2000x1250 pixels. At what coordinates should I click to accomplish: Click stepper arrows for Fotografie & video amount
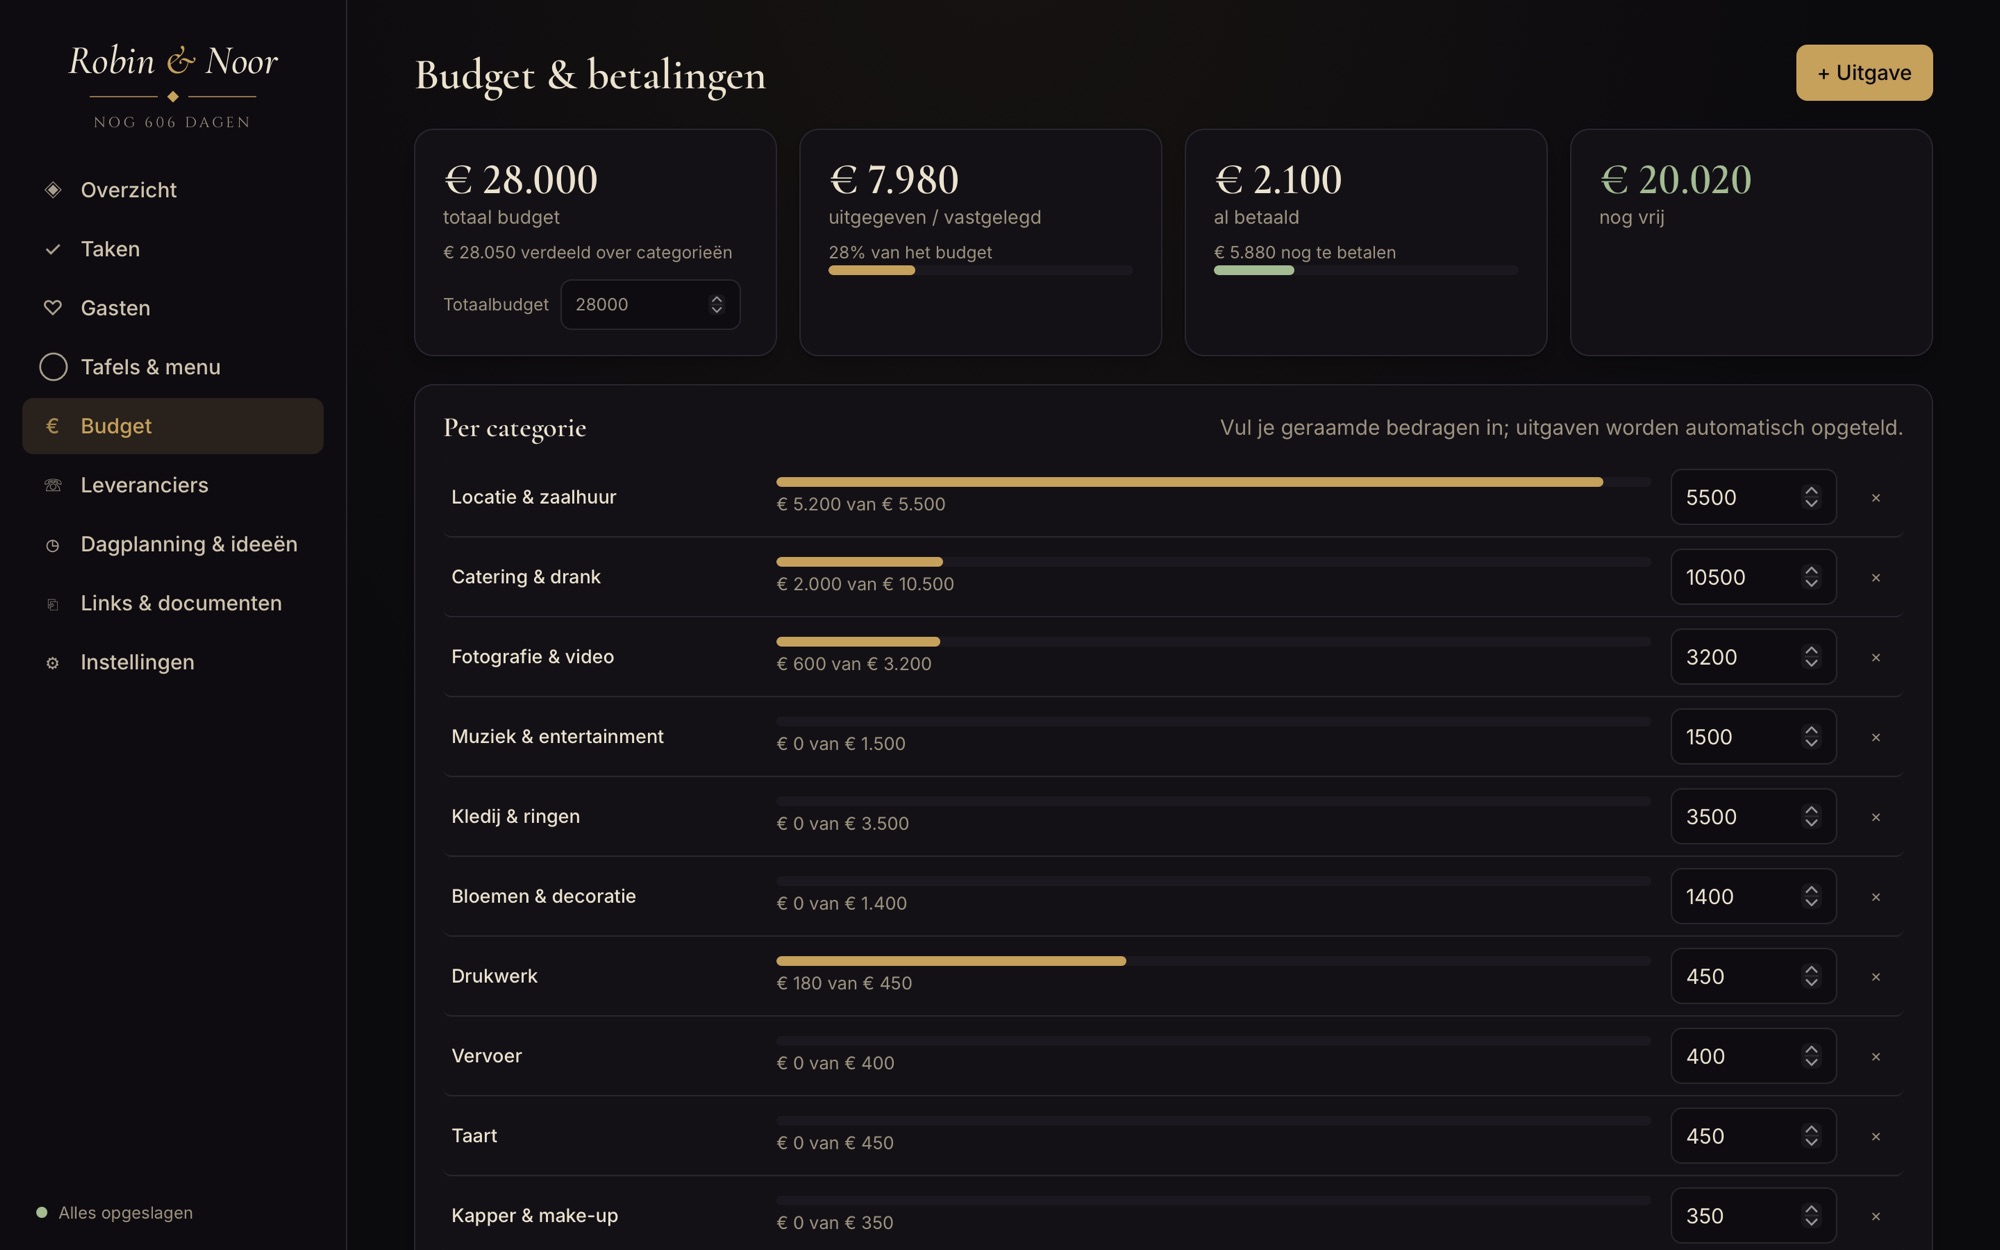[1811, 657]
